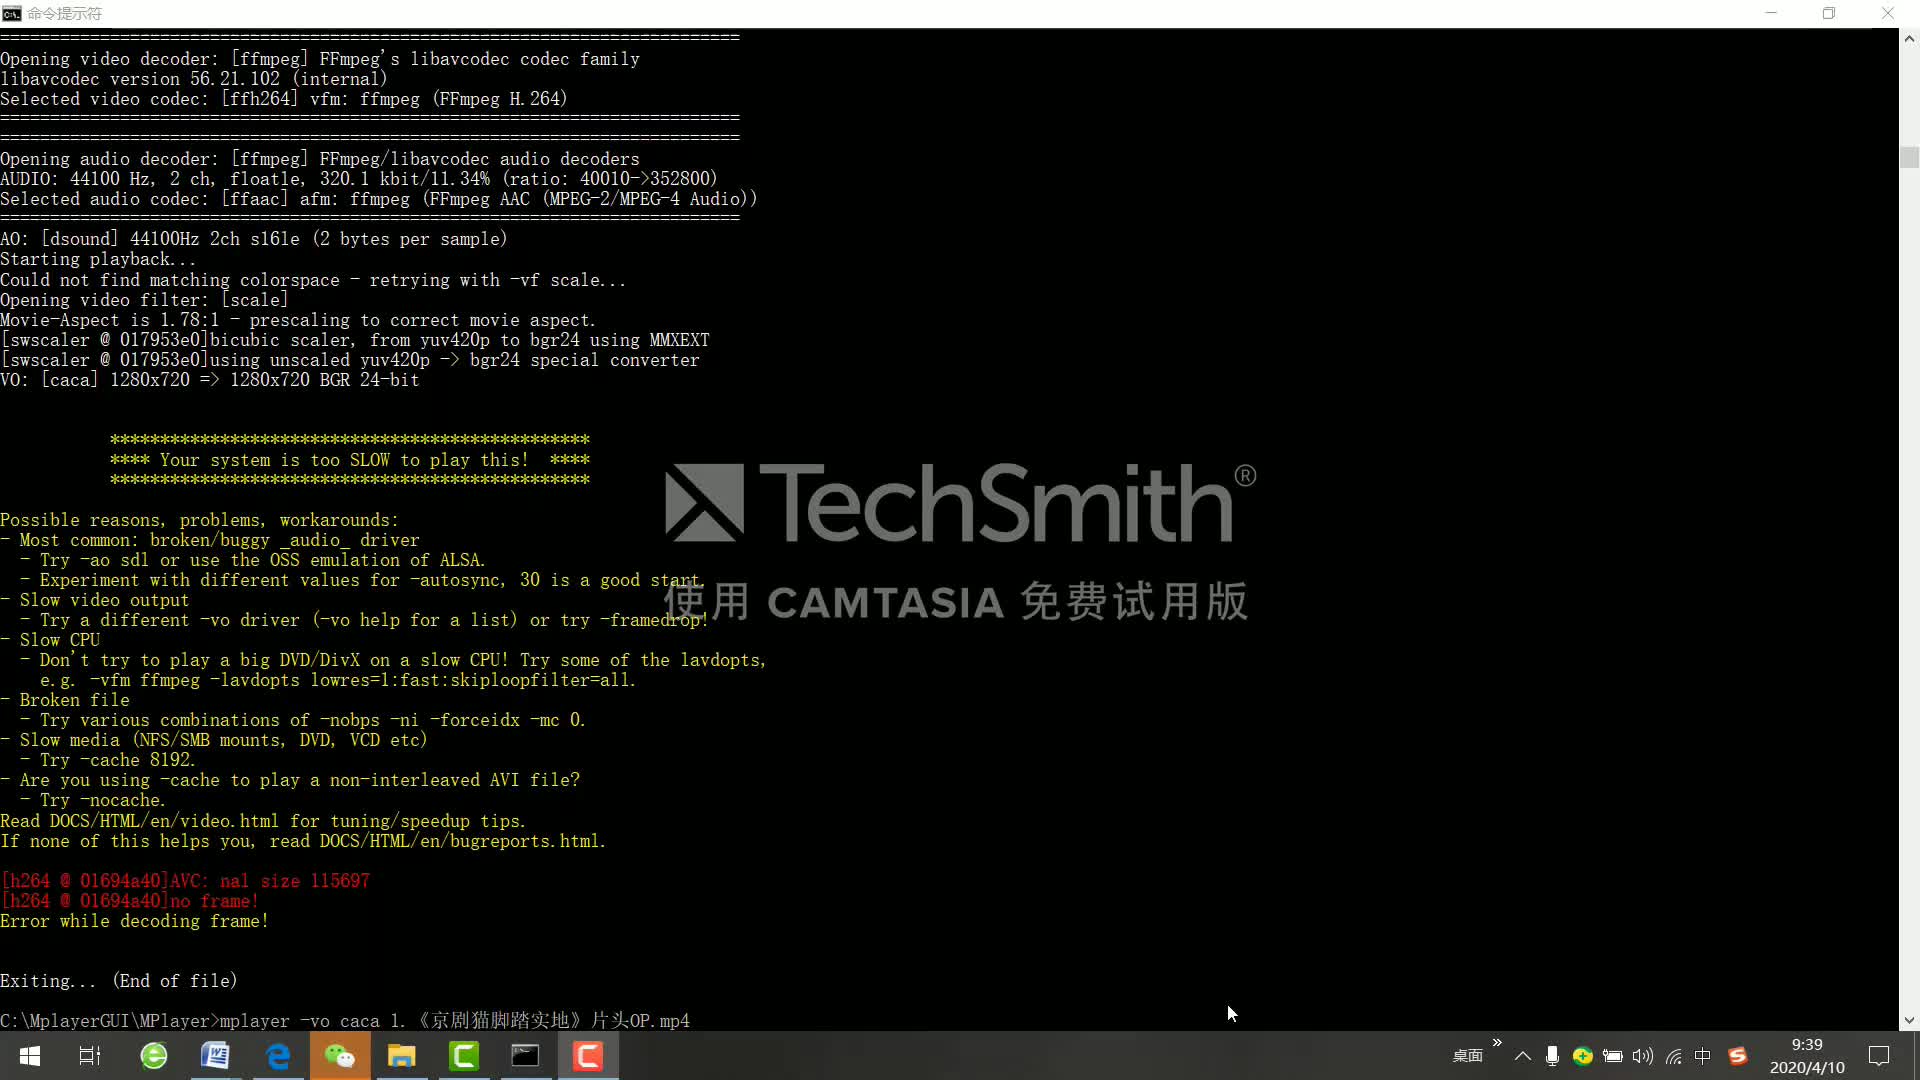Click the microphone tray icon
Viewport: 1920px width, 1080px height.
pyautogui.click(x=1552, y=1056)
